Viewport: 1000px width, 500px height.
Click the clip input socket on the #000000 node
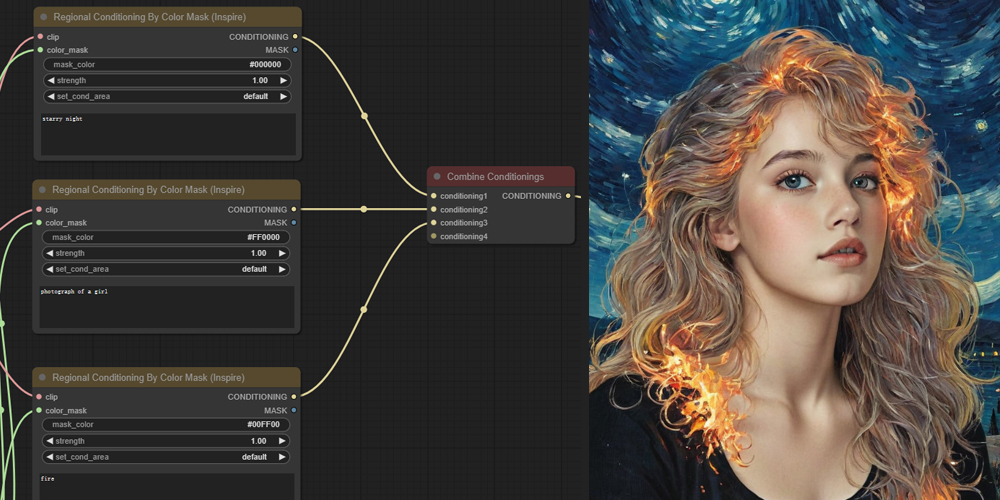pos(40,37)
